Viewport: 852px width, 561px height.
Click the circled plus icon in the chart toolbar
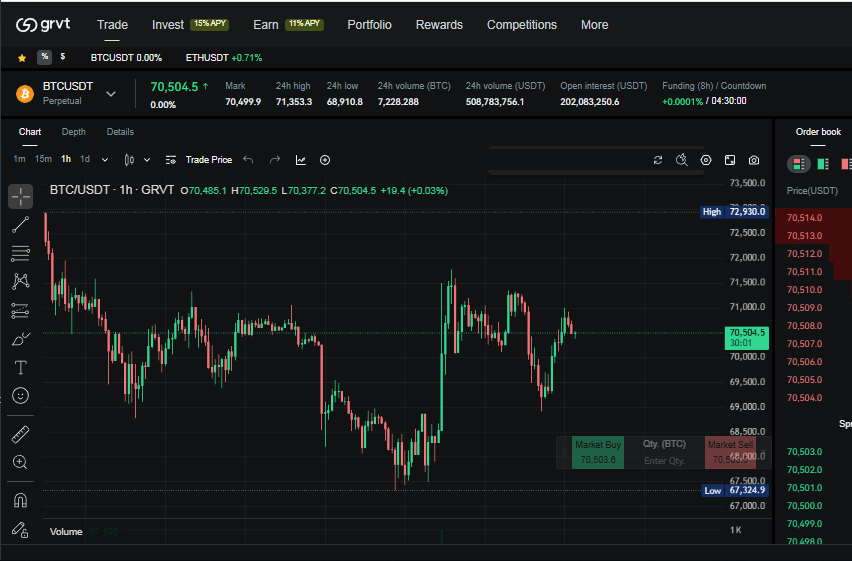click(x=325, y=160)
